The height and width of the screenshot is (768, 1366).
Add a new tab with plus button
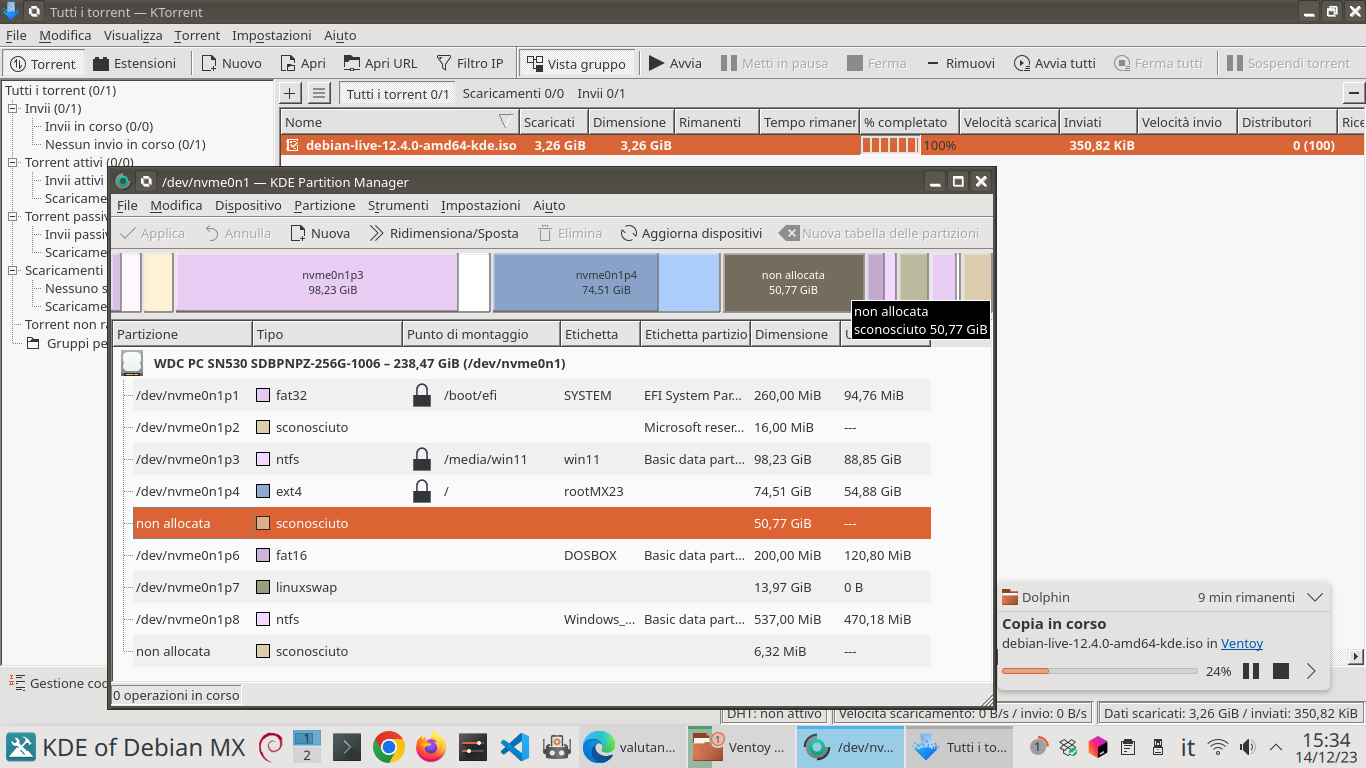289,93
